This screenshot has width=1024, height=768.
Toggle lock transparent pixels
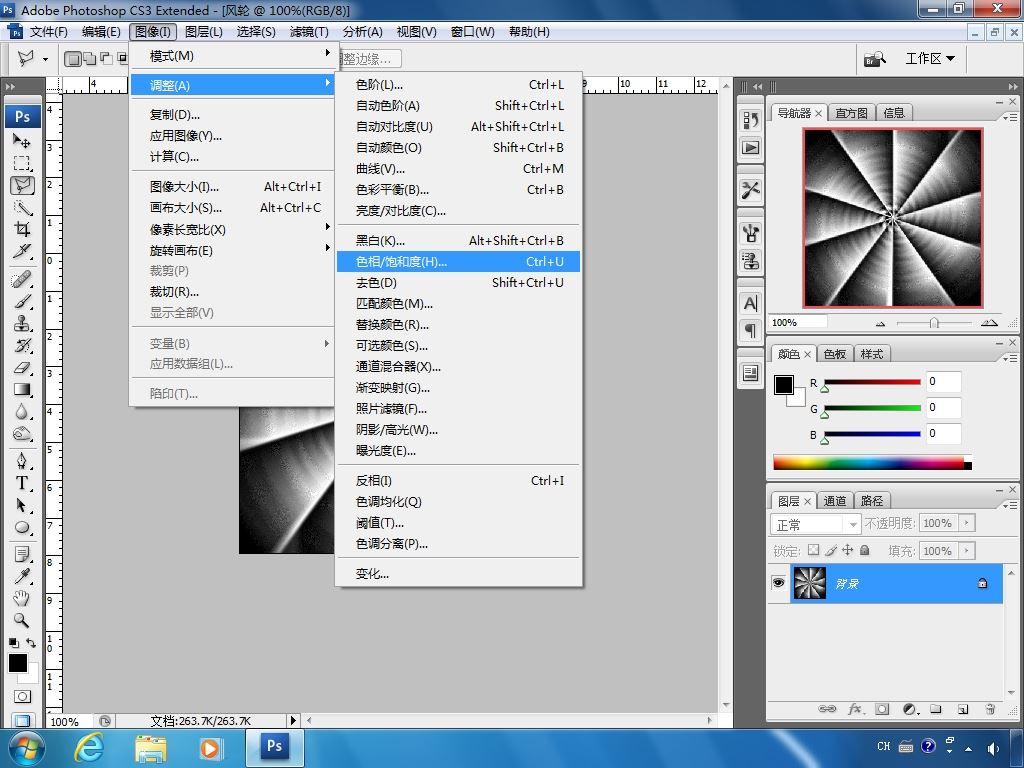tap(813, 550)
